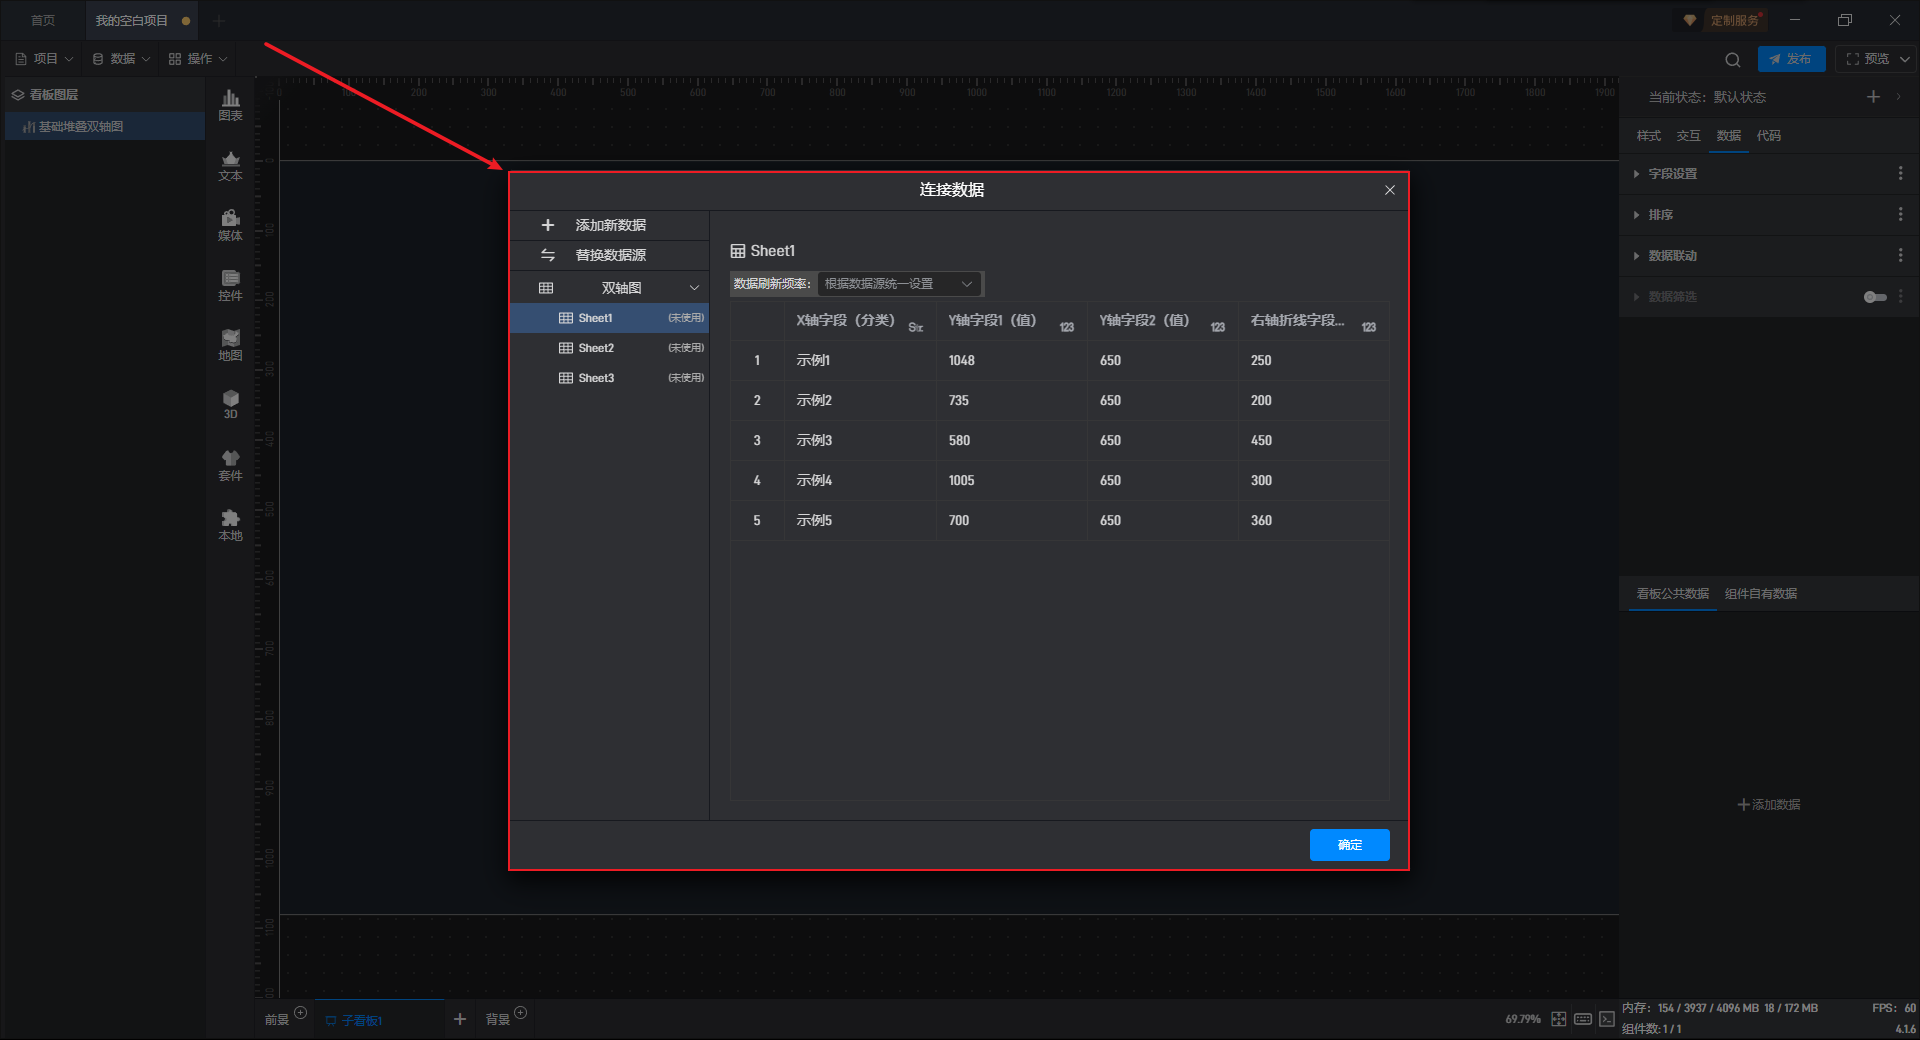Open the 项目 menu
Screen dimensions: 1920x1040
(45, 59)
